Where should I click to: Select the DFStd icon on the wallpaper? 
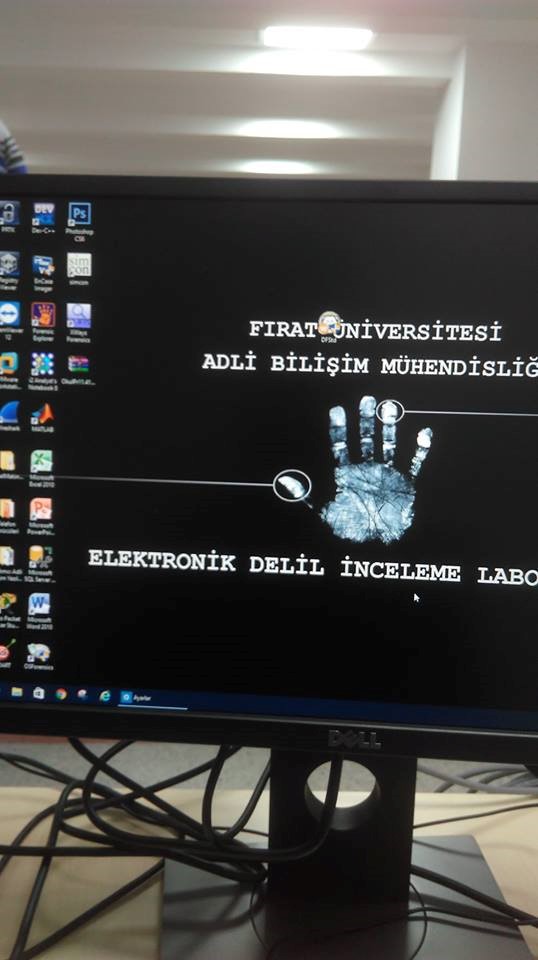(329, 327)
